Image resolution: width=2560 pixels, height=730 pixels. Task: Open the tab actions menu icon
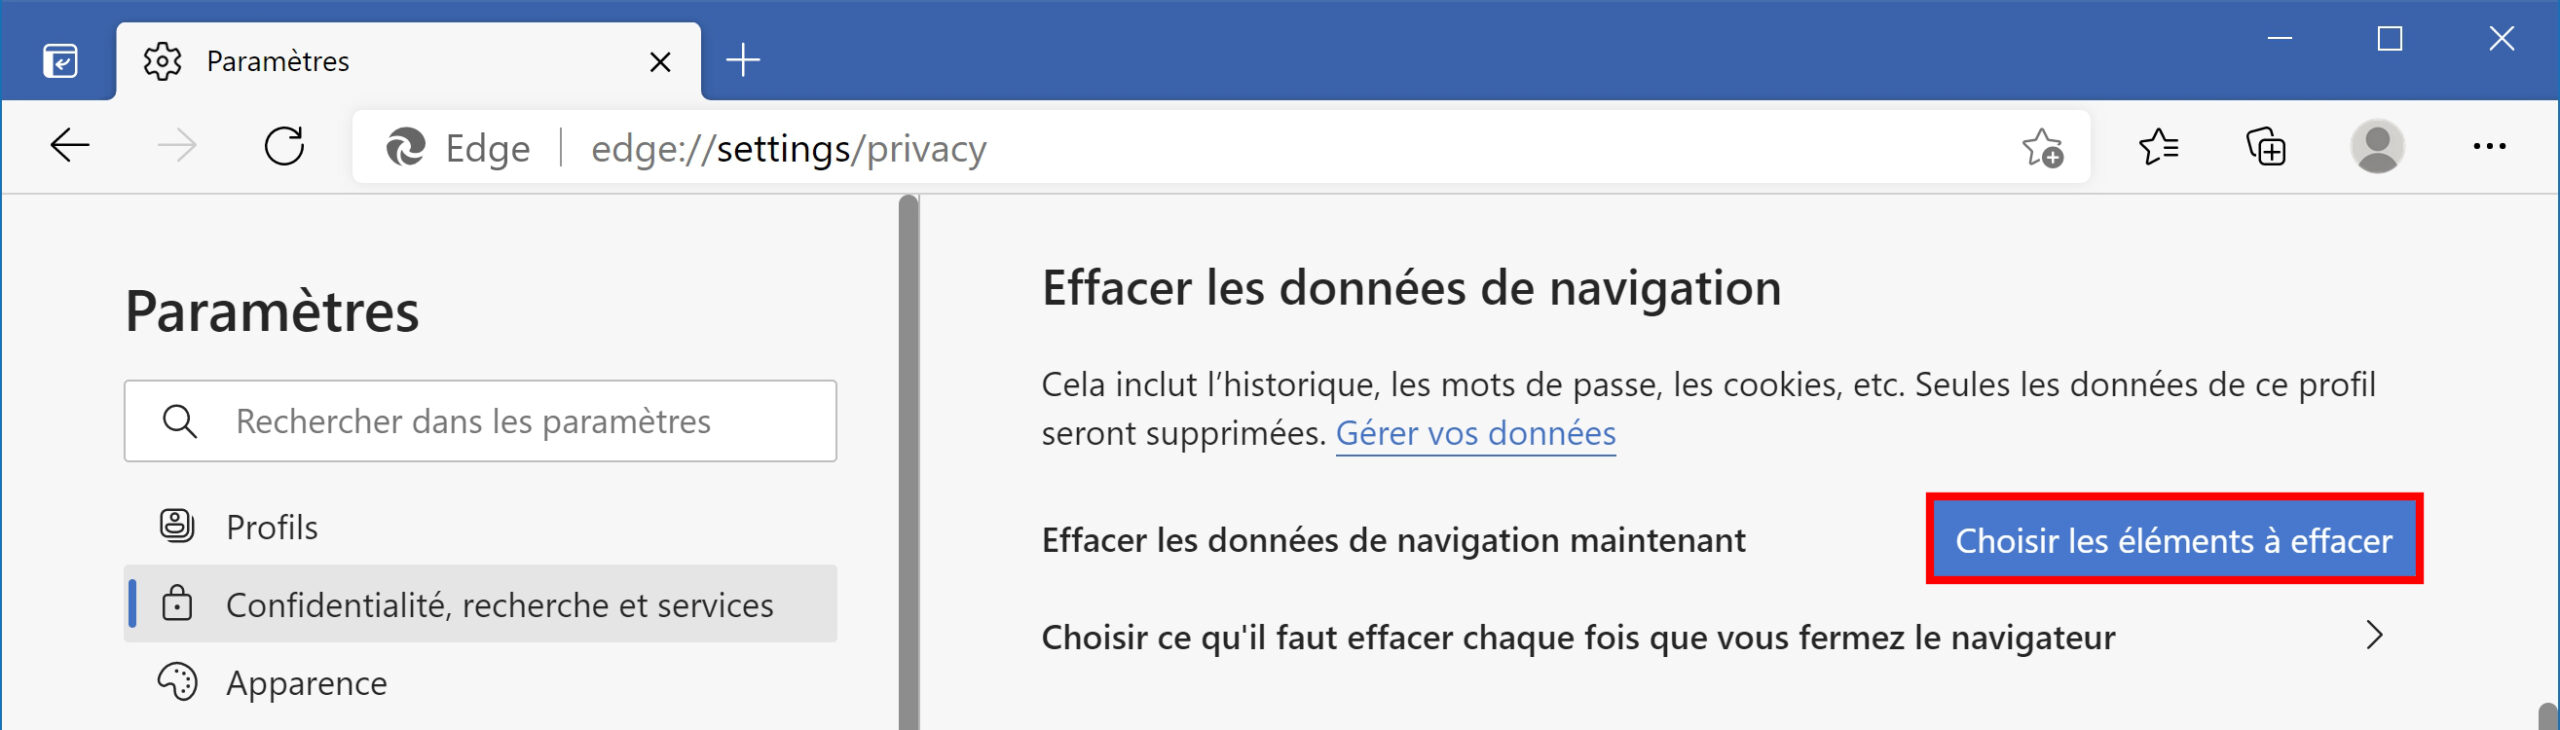(61, 61)
